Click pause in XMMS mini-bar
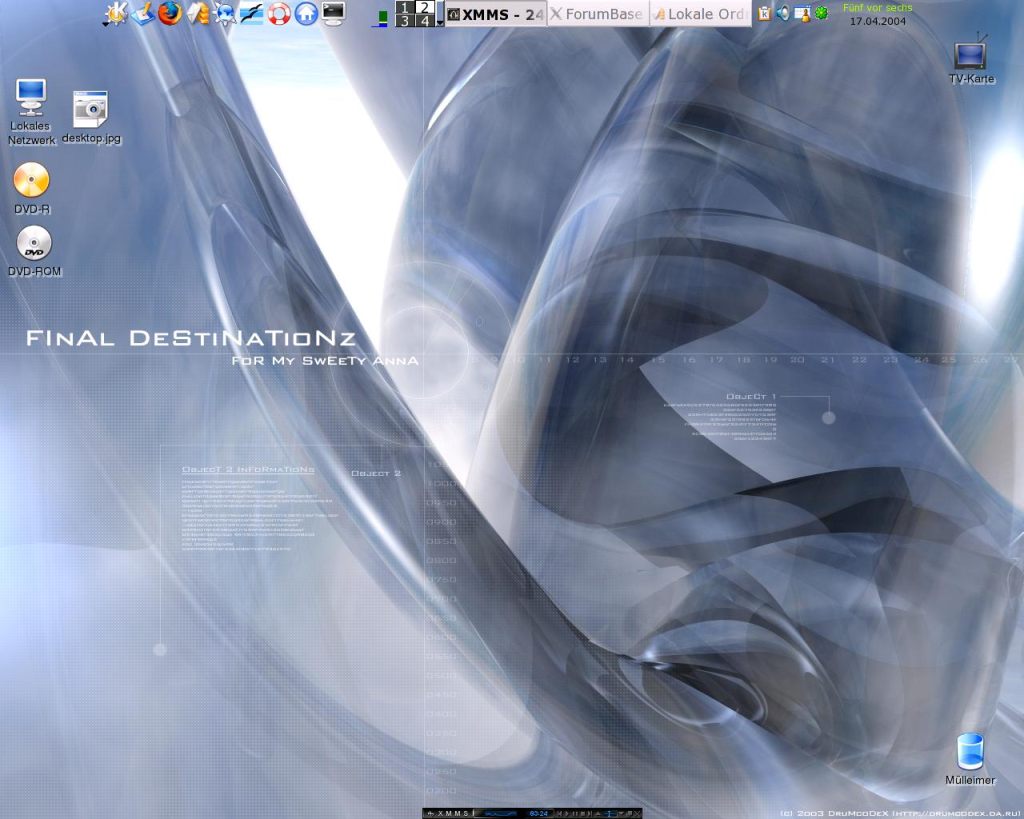Viewport: 1024px width, 819px height. [x=575, y=814]
